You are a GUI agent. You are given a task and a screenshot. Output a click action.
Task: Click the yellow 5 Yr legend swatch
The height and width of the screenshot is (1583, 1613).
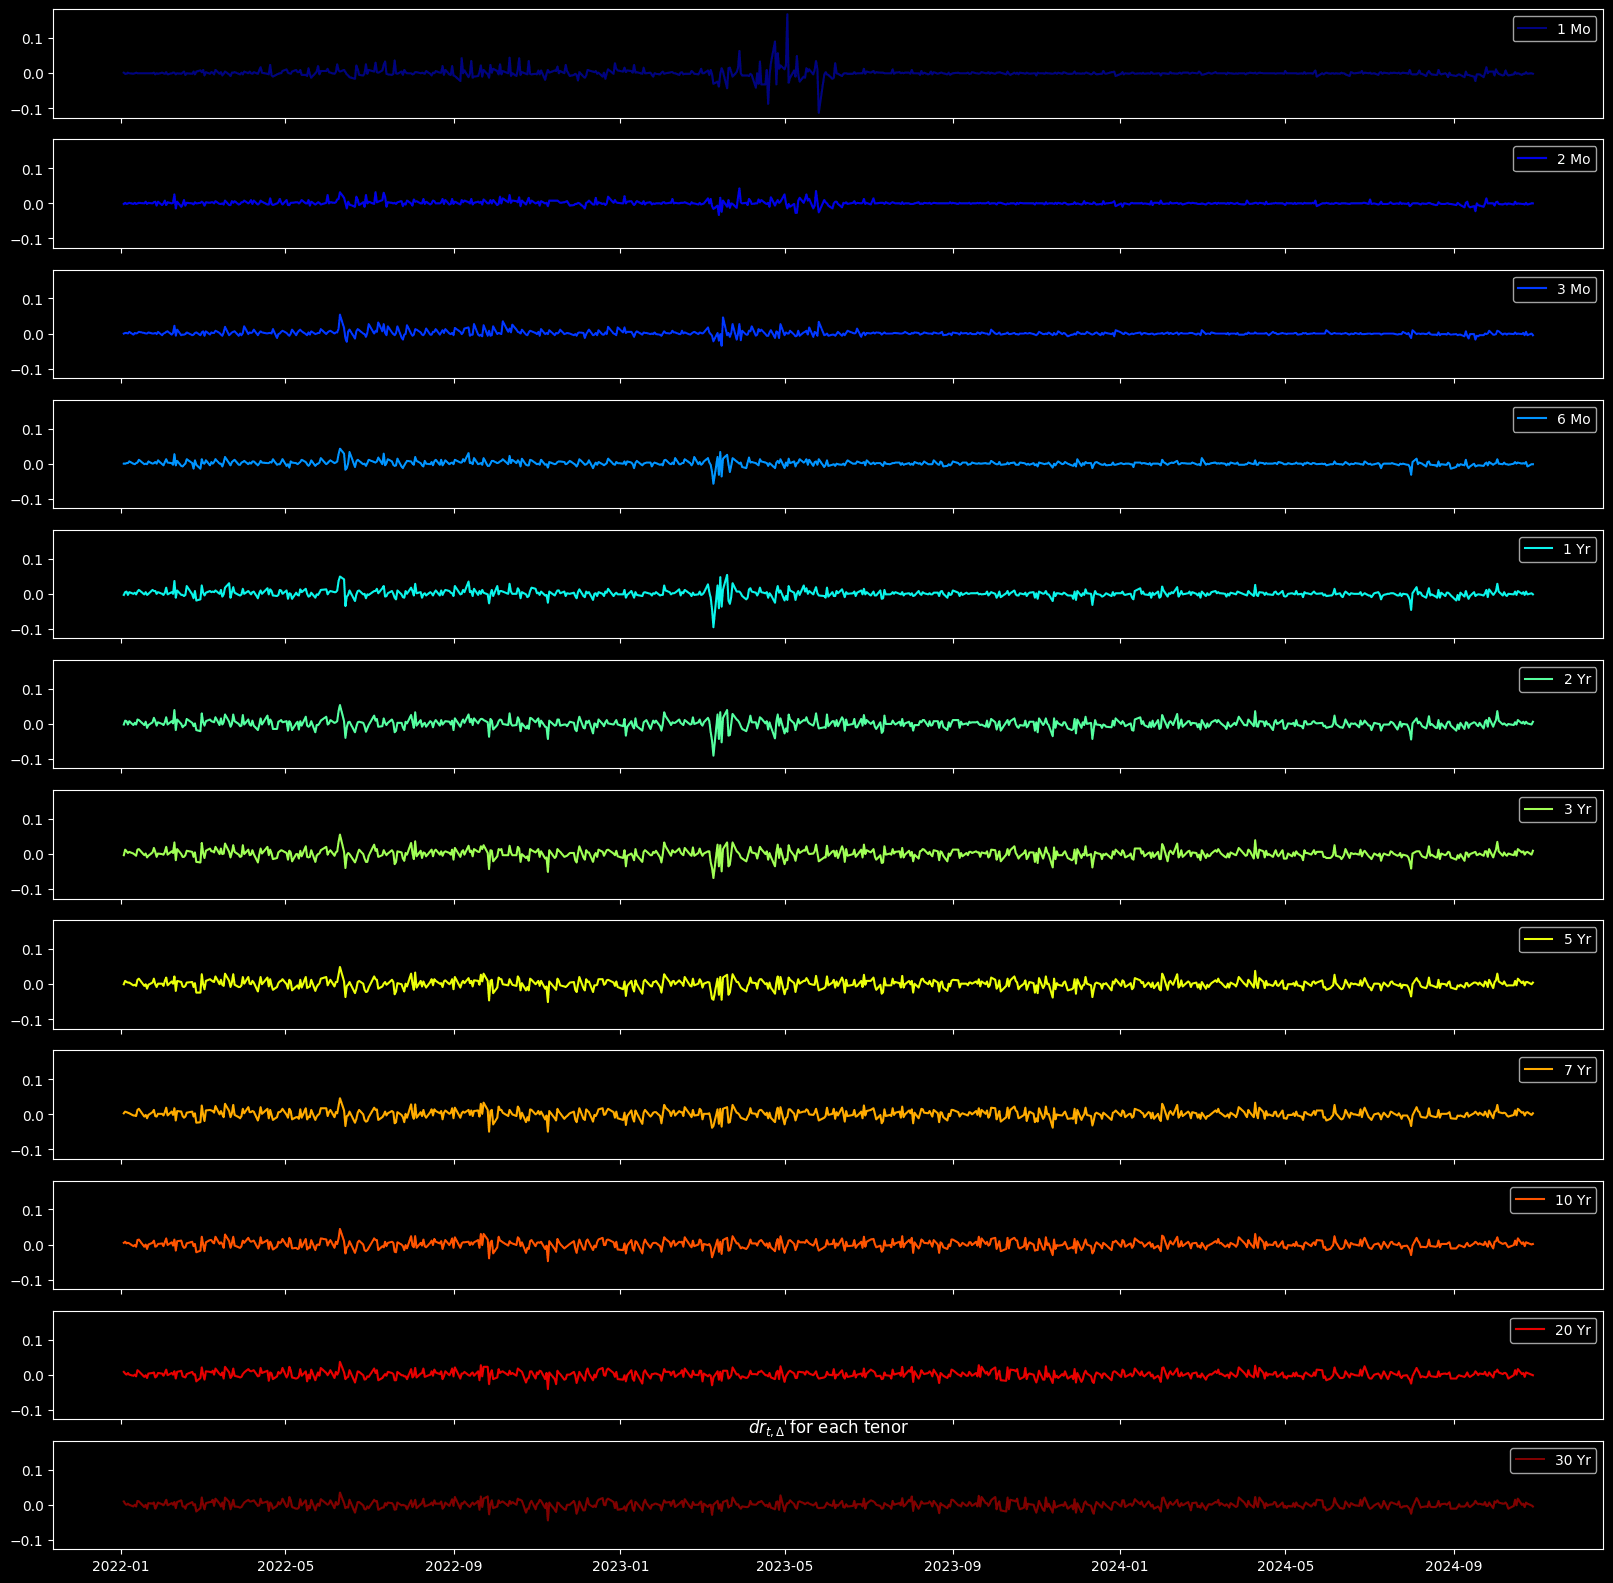(x=1538, y=940)
